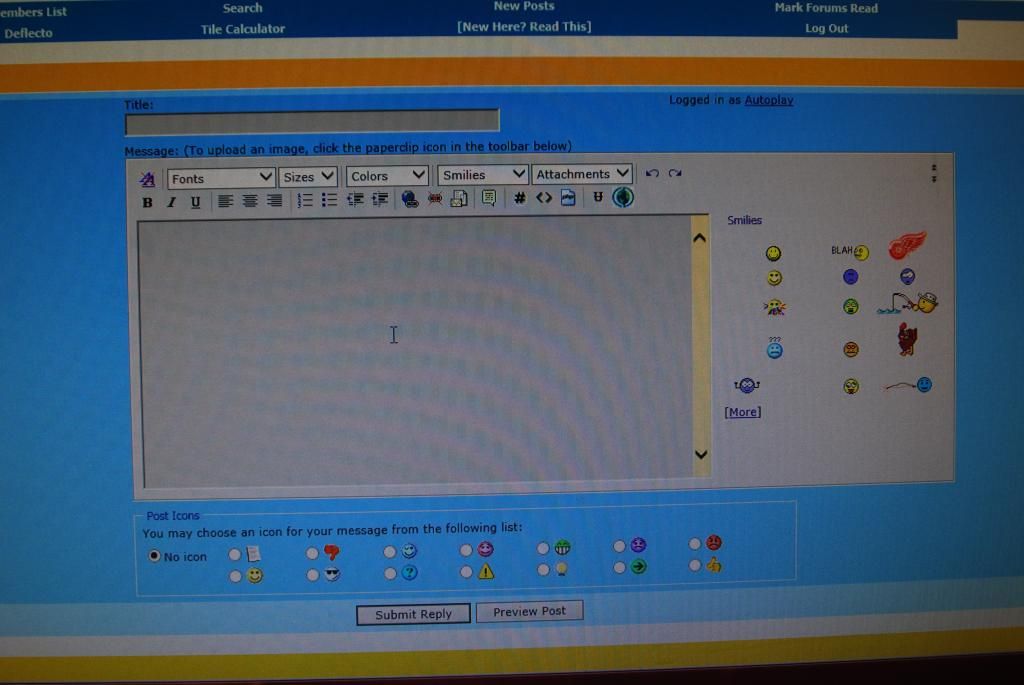This screenshot has width=1024, height=685.
Task: Click the Preview Post button
Action: (x=530, y=611)
